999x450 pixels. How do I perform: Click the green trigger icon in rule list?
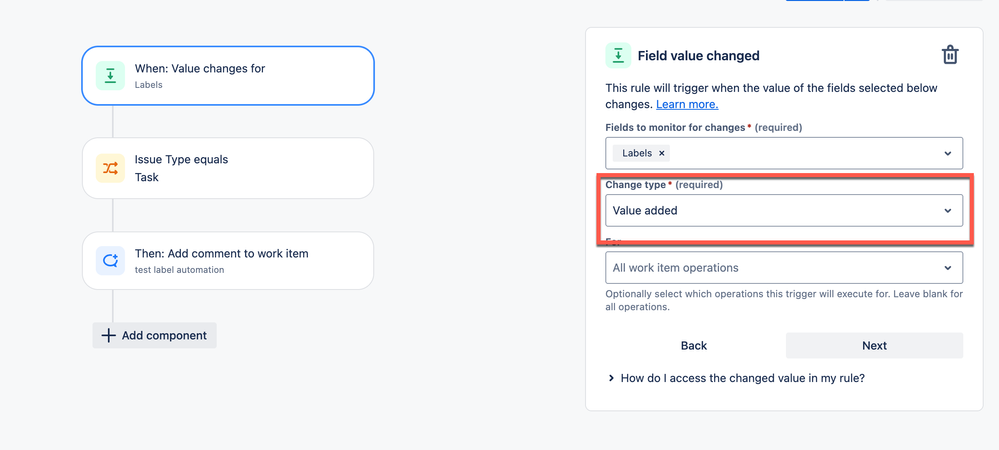110,76
